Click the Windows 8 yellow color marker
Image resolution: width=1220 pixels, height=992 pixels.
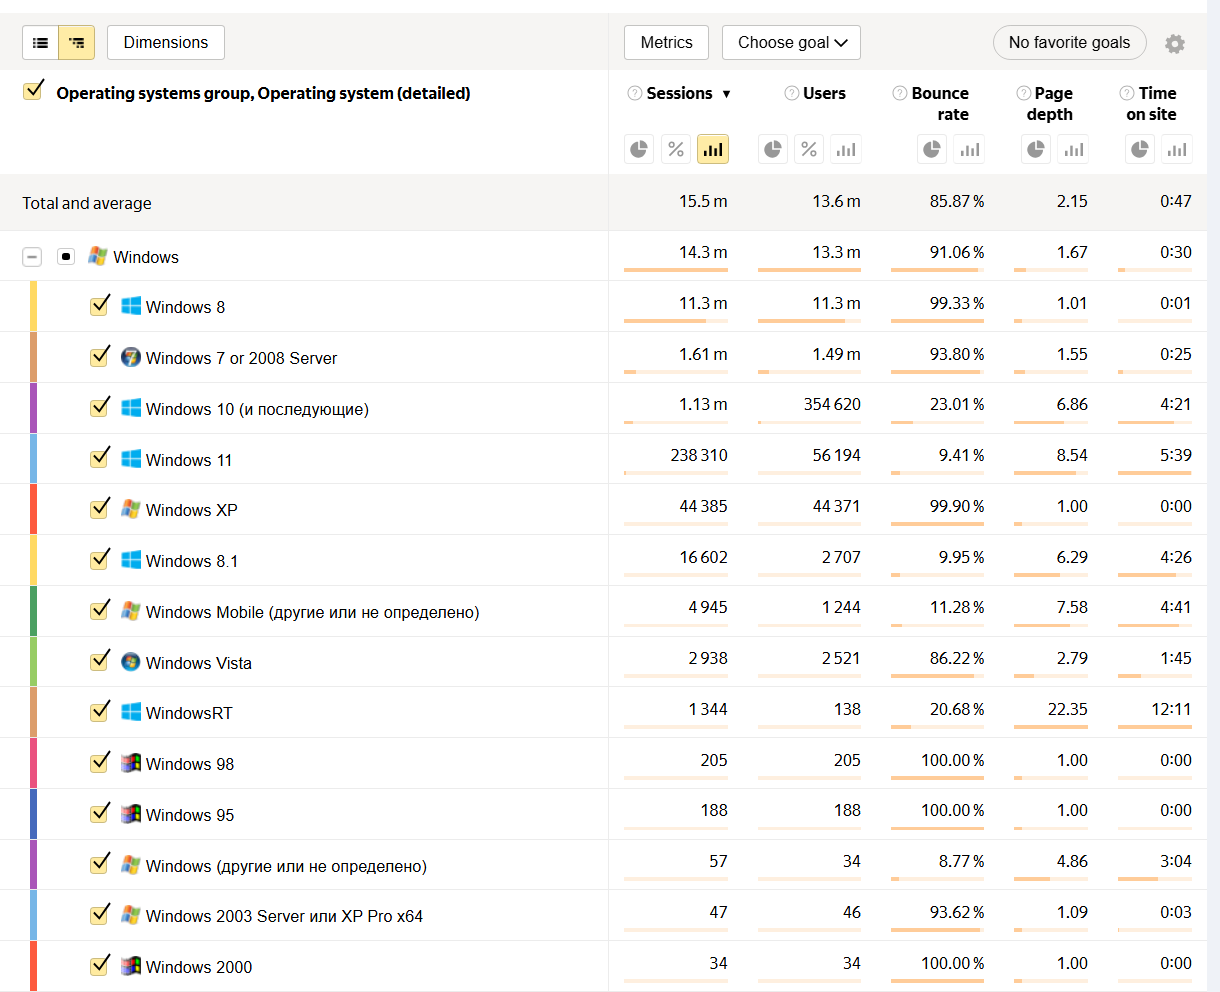pos(33,306)
